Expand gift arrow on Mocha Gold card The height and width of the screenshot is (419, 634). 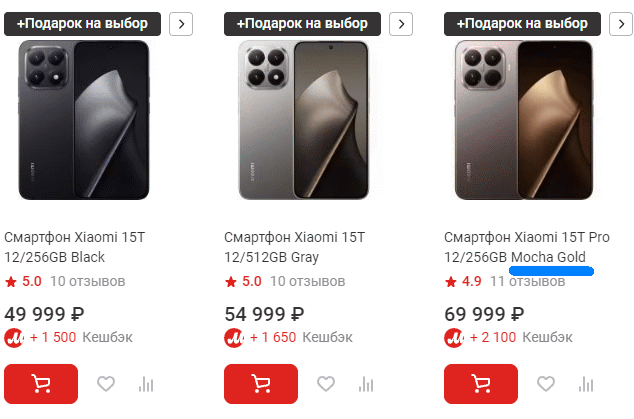[620, 24]
